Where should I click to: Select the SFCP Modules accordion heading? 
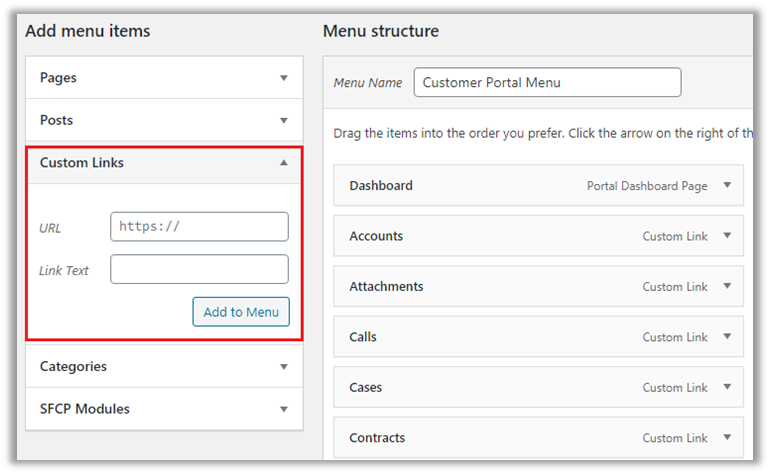click(85, 409)
